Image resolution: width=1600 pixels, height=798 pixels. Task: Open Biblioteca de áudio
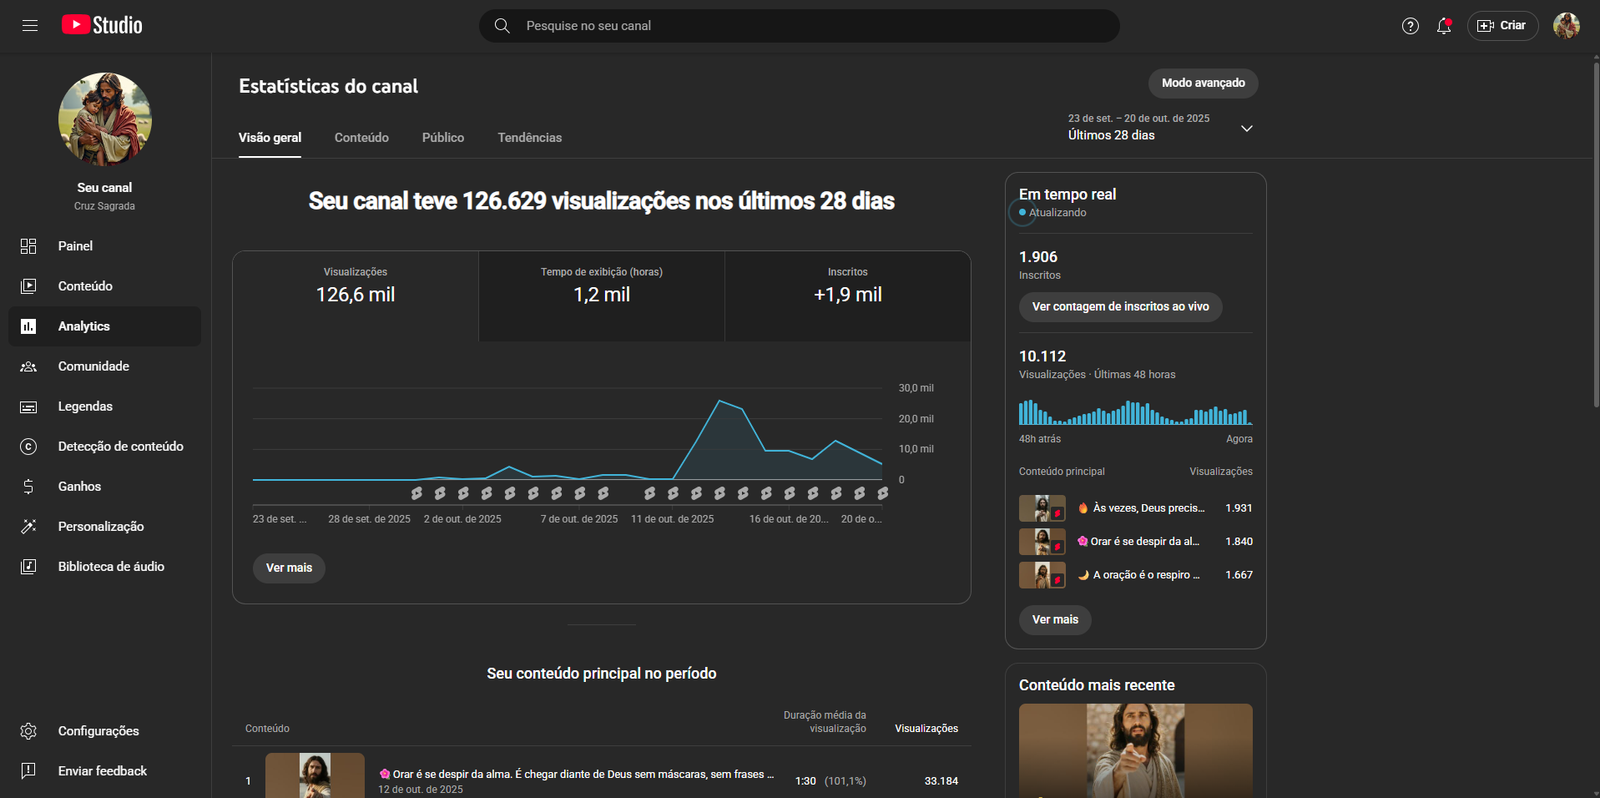110,567
